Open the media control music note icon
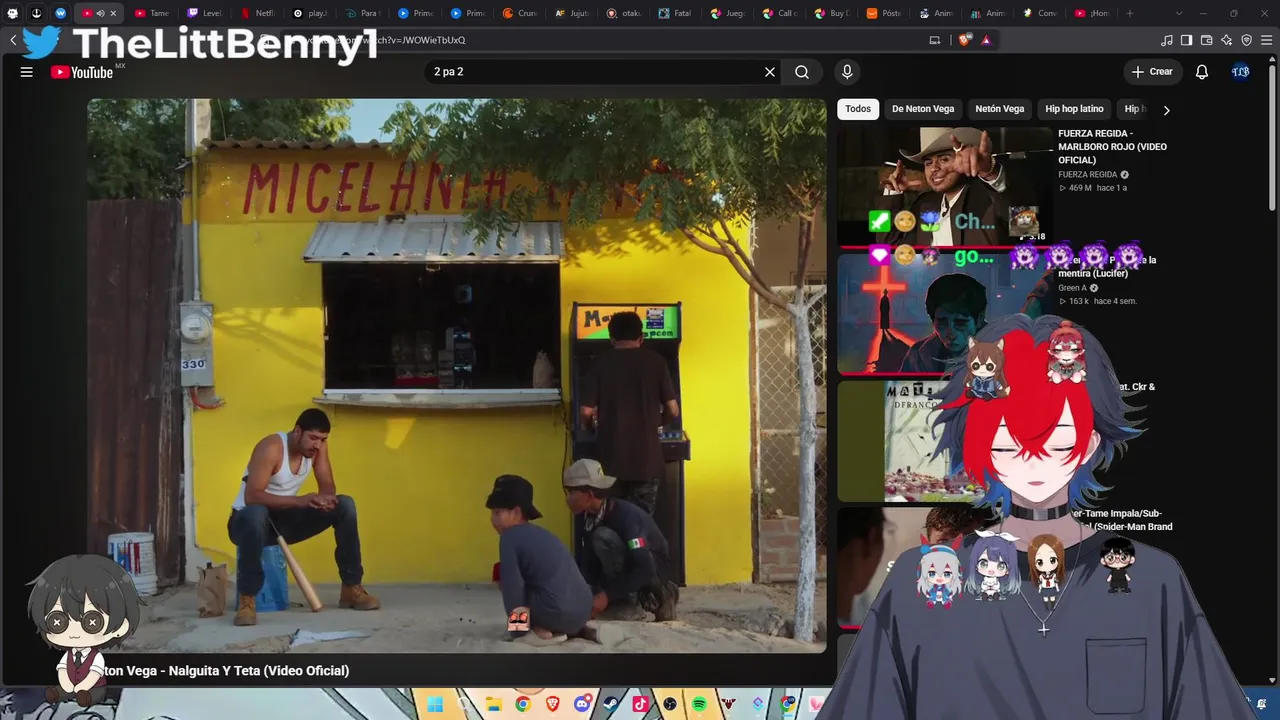1280x720 pixels. pyautogui.click(x=1167, y=40)
